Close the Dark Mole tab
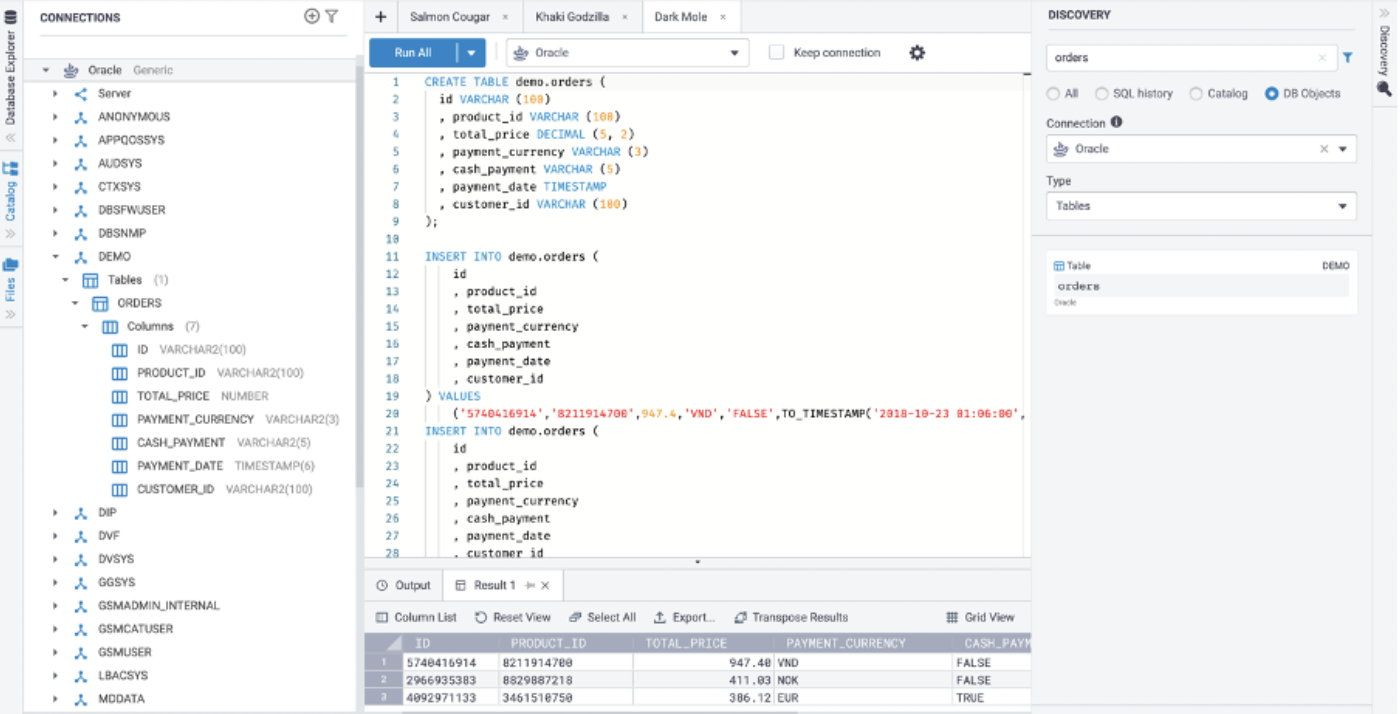1400x714 pixels. click(x=723, y=17)
